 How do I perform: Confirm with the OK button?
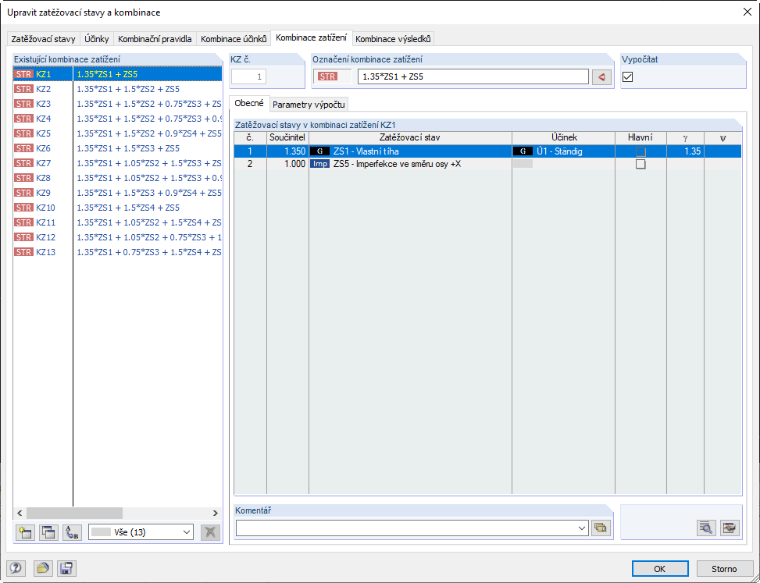pyautogui.click(x=660, y=568)
